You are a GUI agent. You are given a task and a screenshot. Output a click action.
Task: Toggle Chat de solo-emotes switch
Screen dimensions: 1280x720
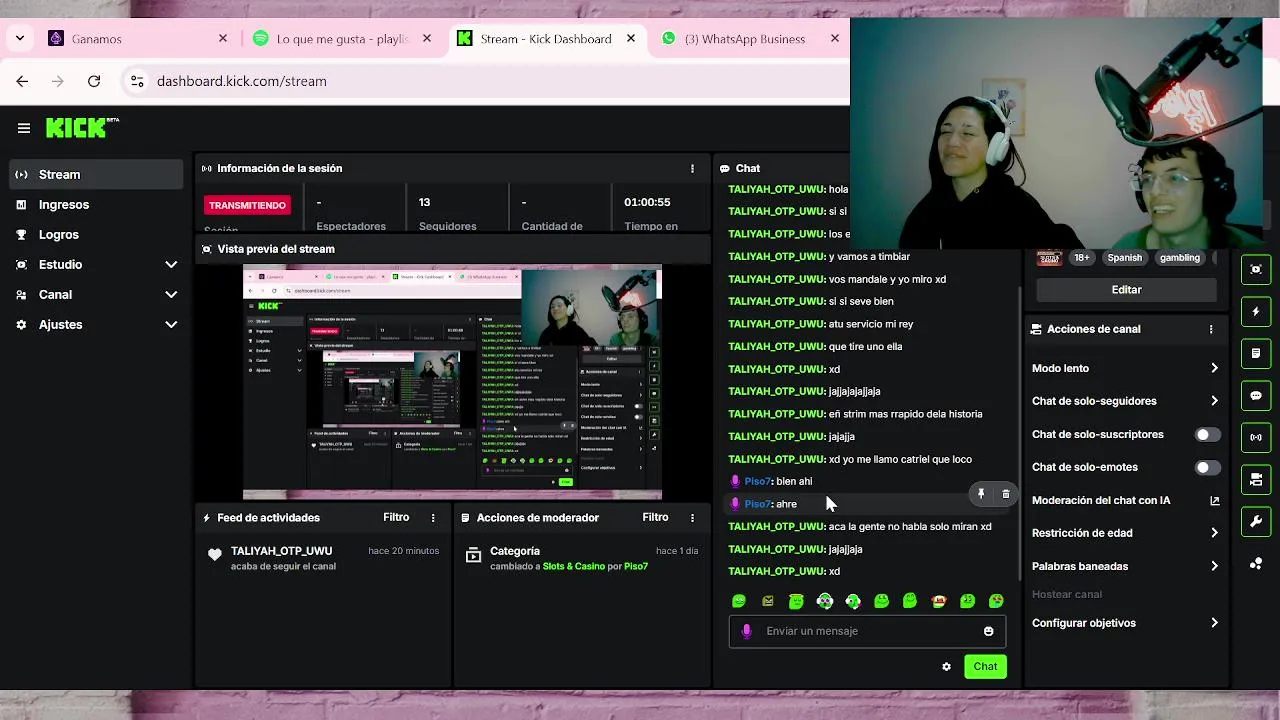click(x=1207, y=468)
